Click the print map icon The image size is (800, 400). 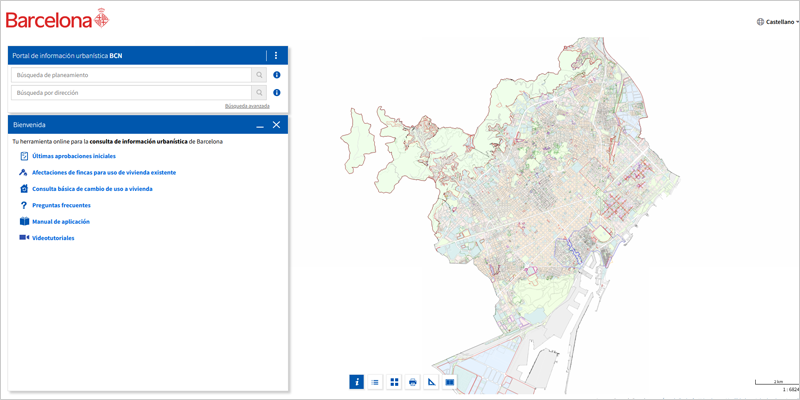(x=413, y=382)
